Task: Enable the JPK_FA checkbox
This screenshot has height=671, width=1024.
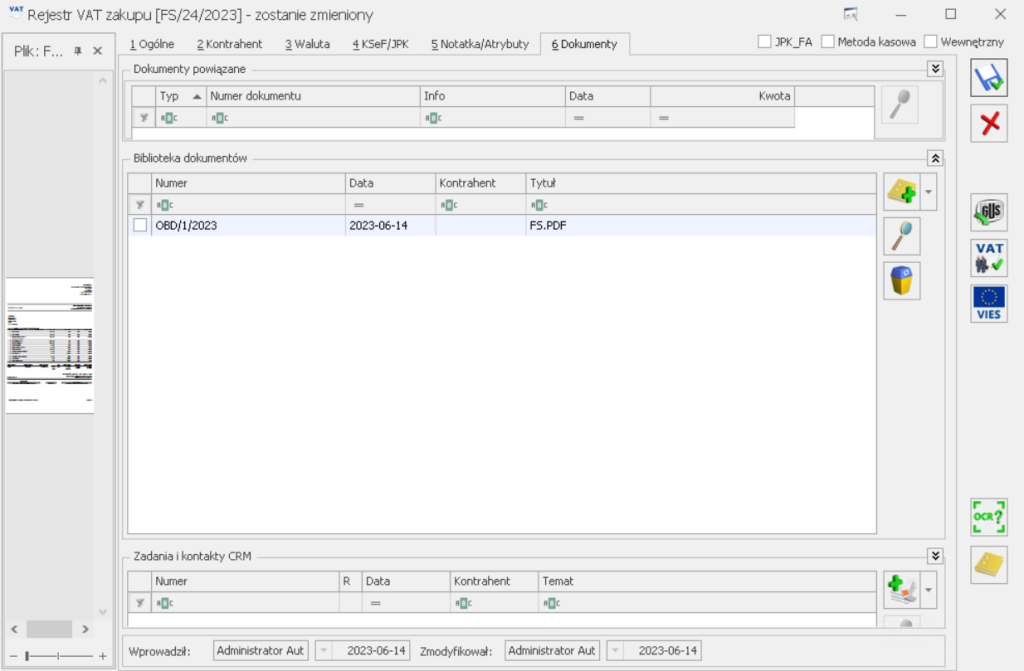Action: coord(764,42)
